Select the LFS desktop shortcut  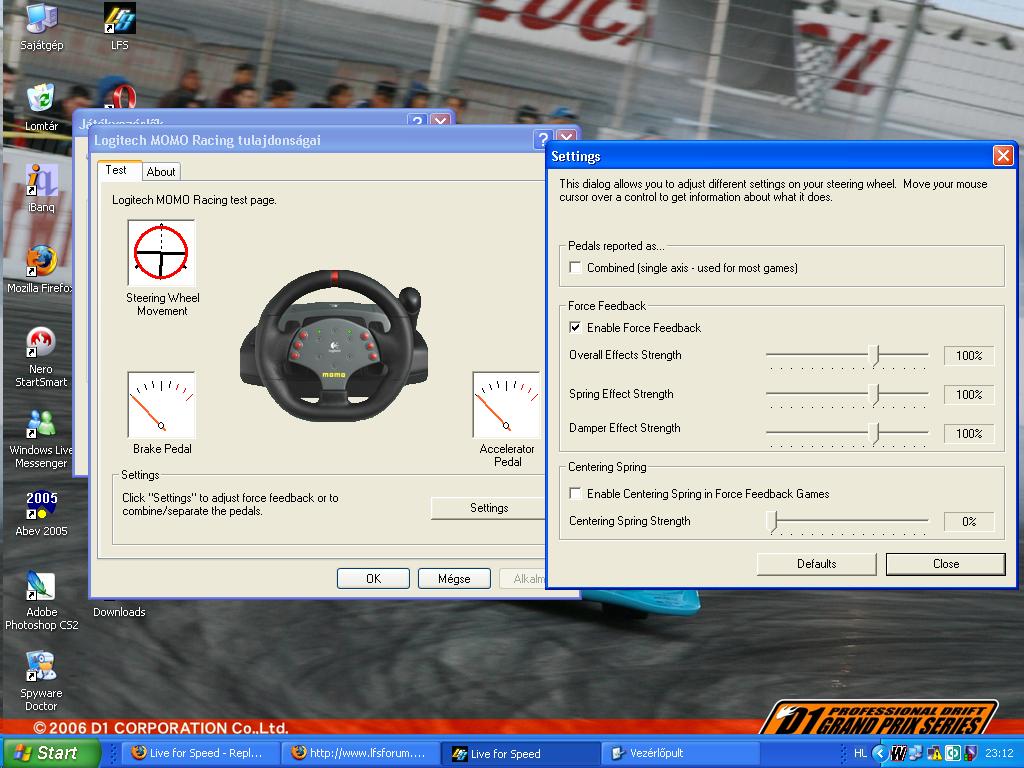coord(120,27)
